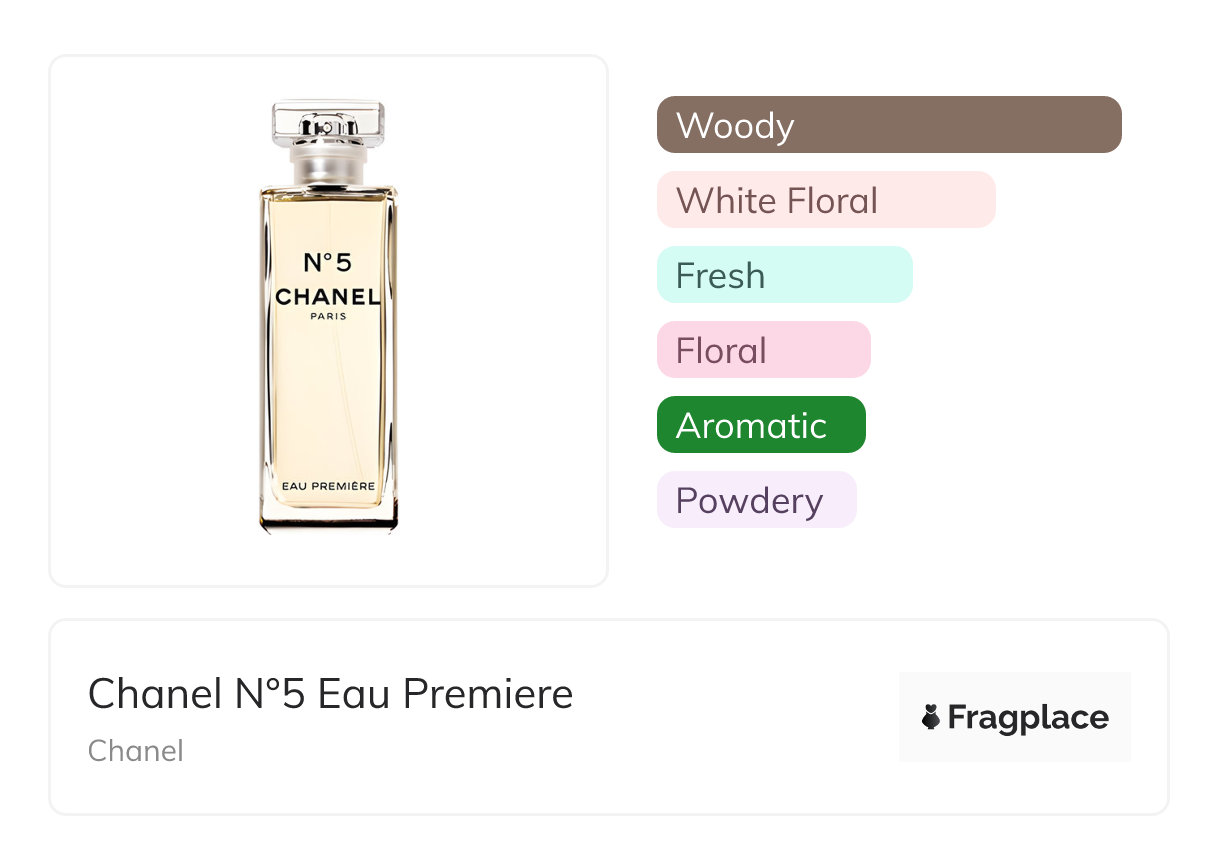Click the pale yellow perfume liquid

coord(328,400)
